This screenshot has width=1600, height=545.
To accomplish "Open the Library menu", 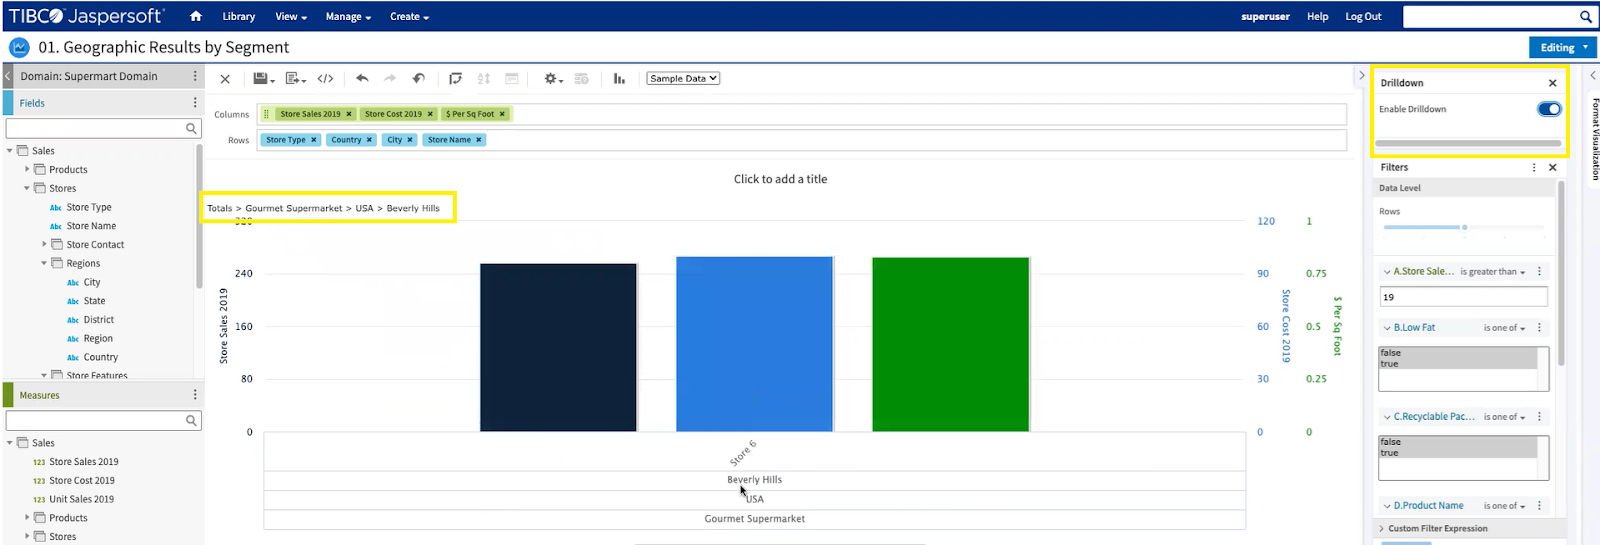I will coord(238,17).
